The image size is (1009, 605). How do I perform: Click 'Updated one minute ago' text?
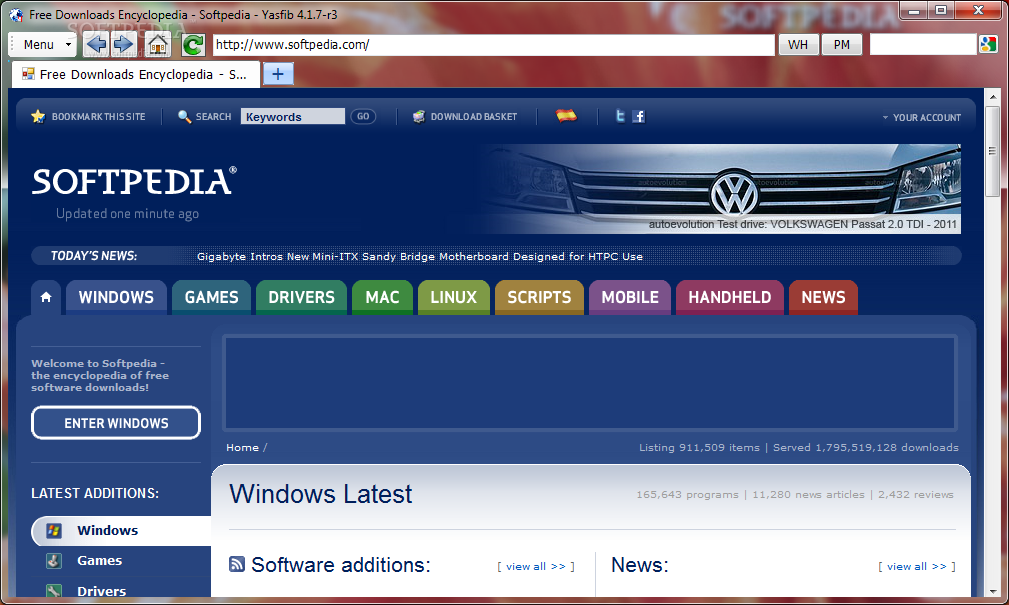coord(127,214)
